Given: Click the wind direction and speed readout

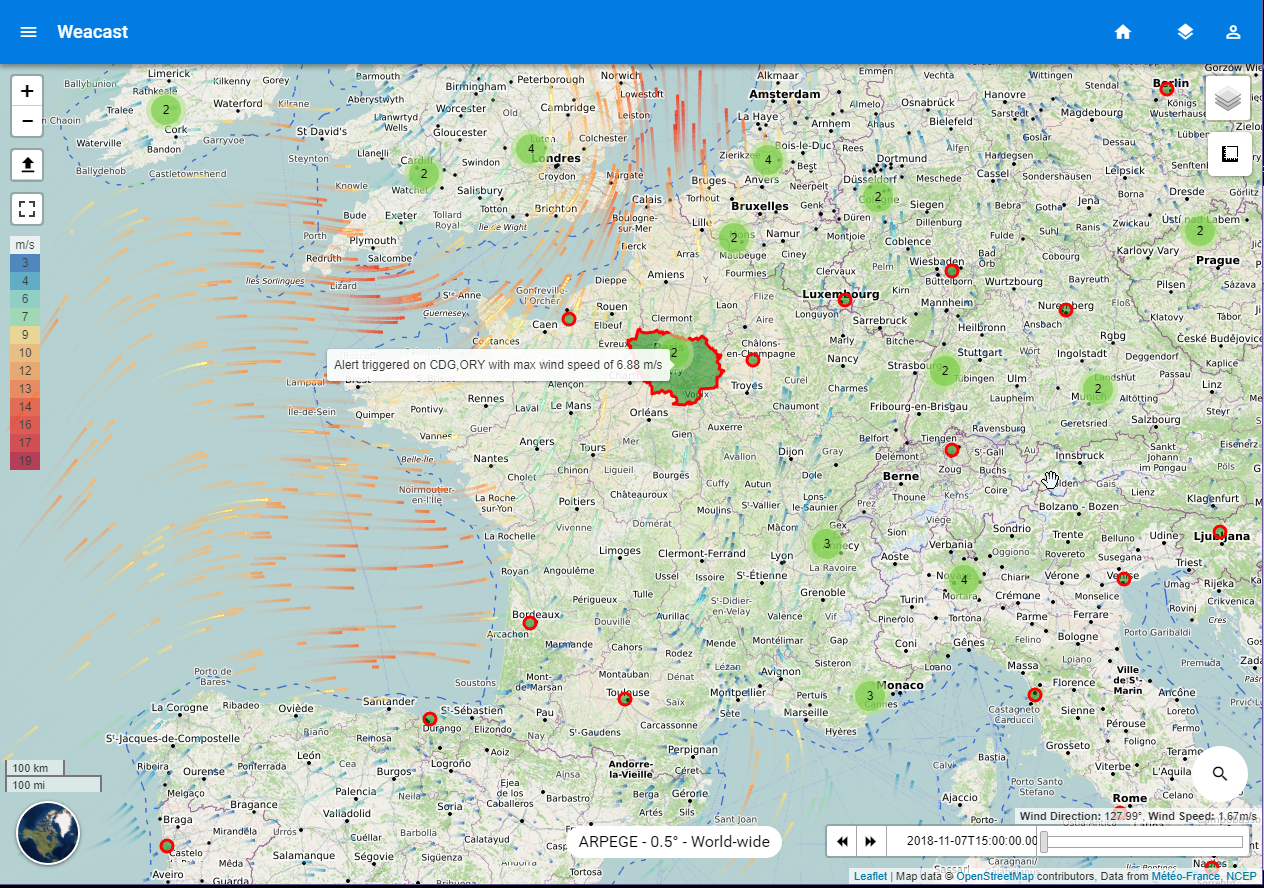Looking at the screenshot, I should pyautogui.click(x=1138, y=816).
